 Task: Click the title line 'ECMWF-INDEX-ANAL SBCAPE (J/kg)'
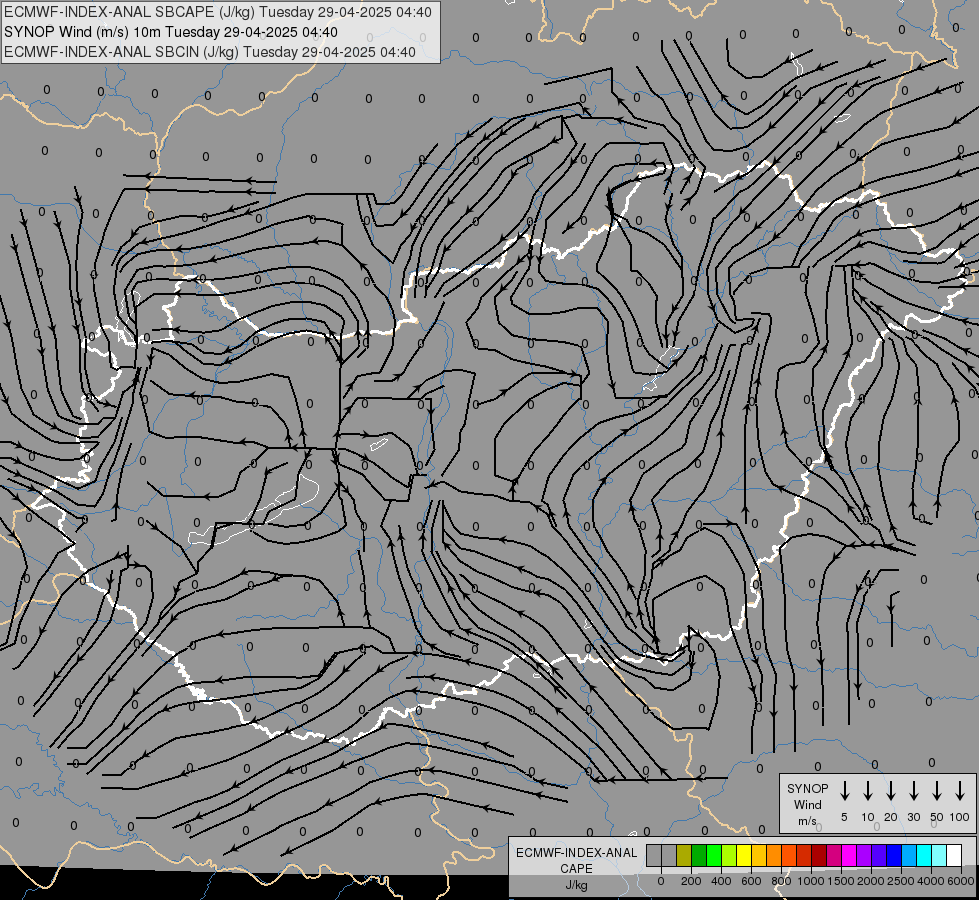[x=130, y=12]
